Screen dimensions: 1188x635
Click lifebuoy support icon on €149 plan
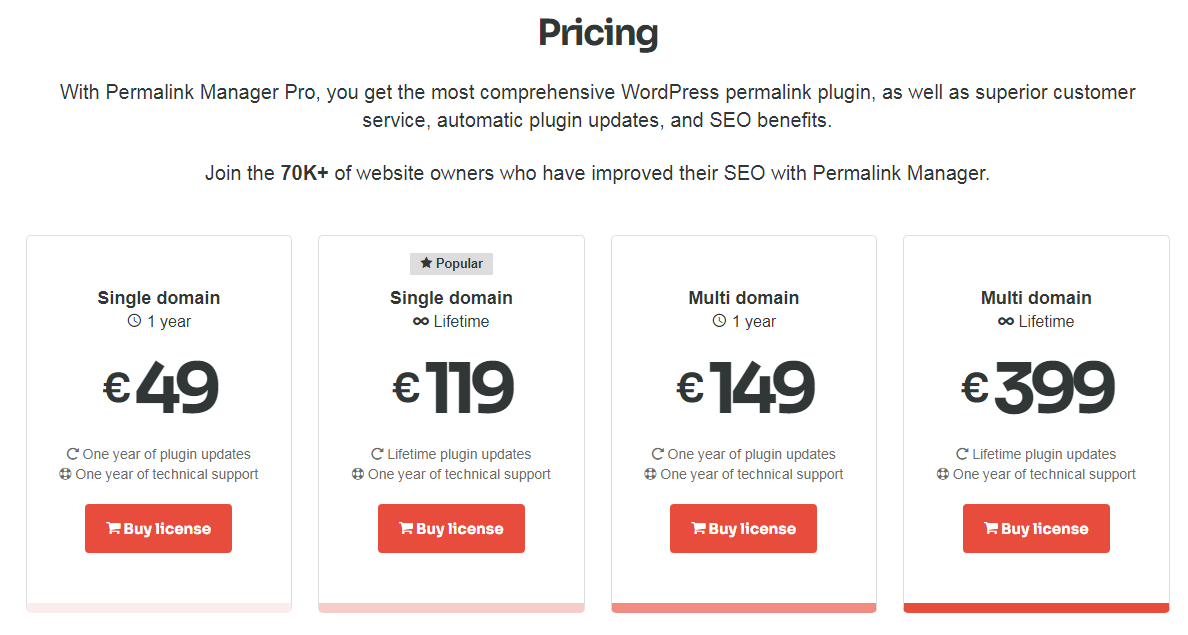click(650, 475)
